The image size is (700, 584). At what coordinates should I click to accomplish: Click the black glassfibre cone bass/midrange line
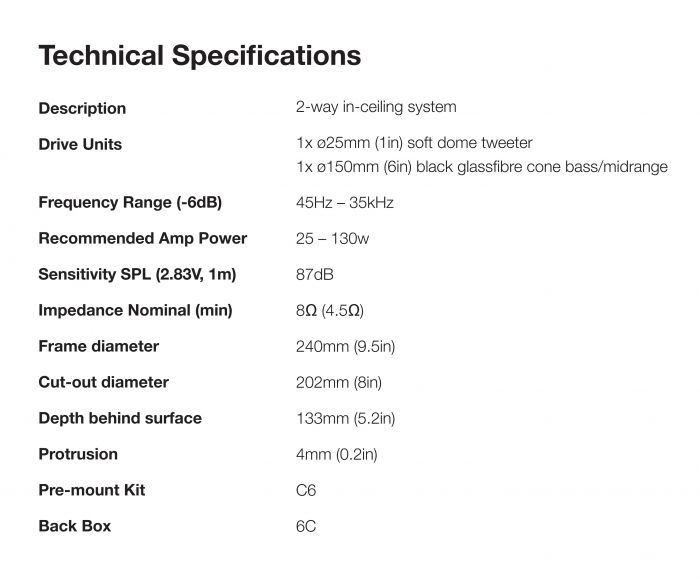click(482, 167)
